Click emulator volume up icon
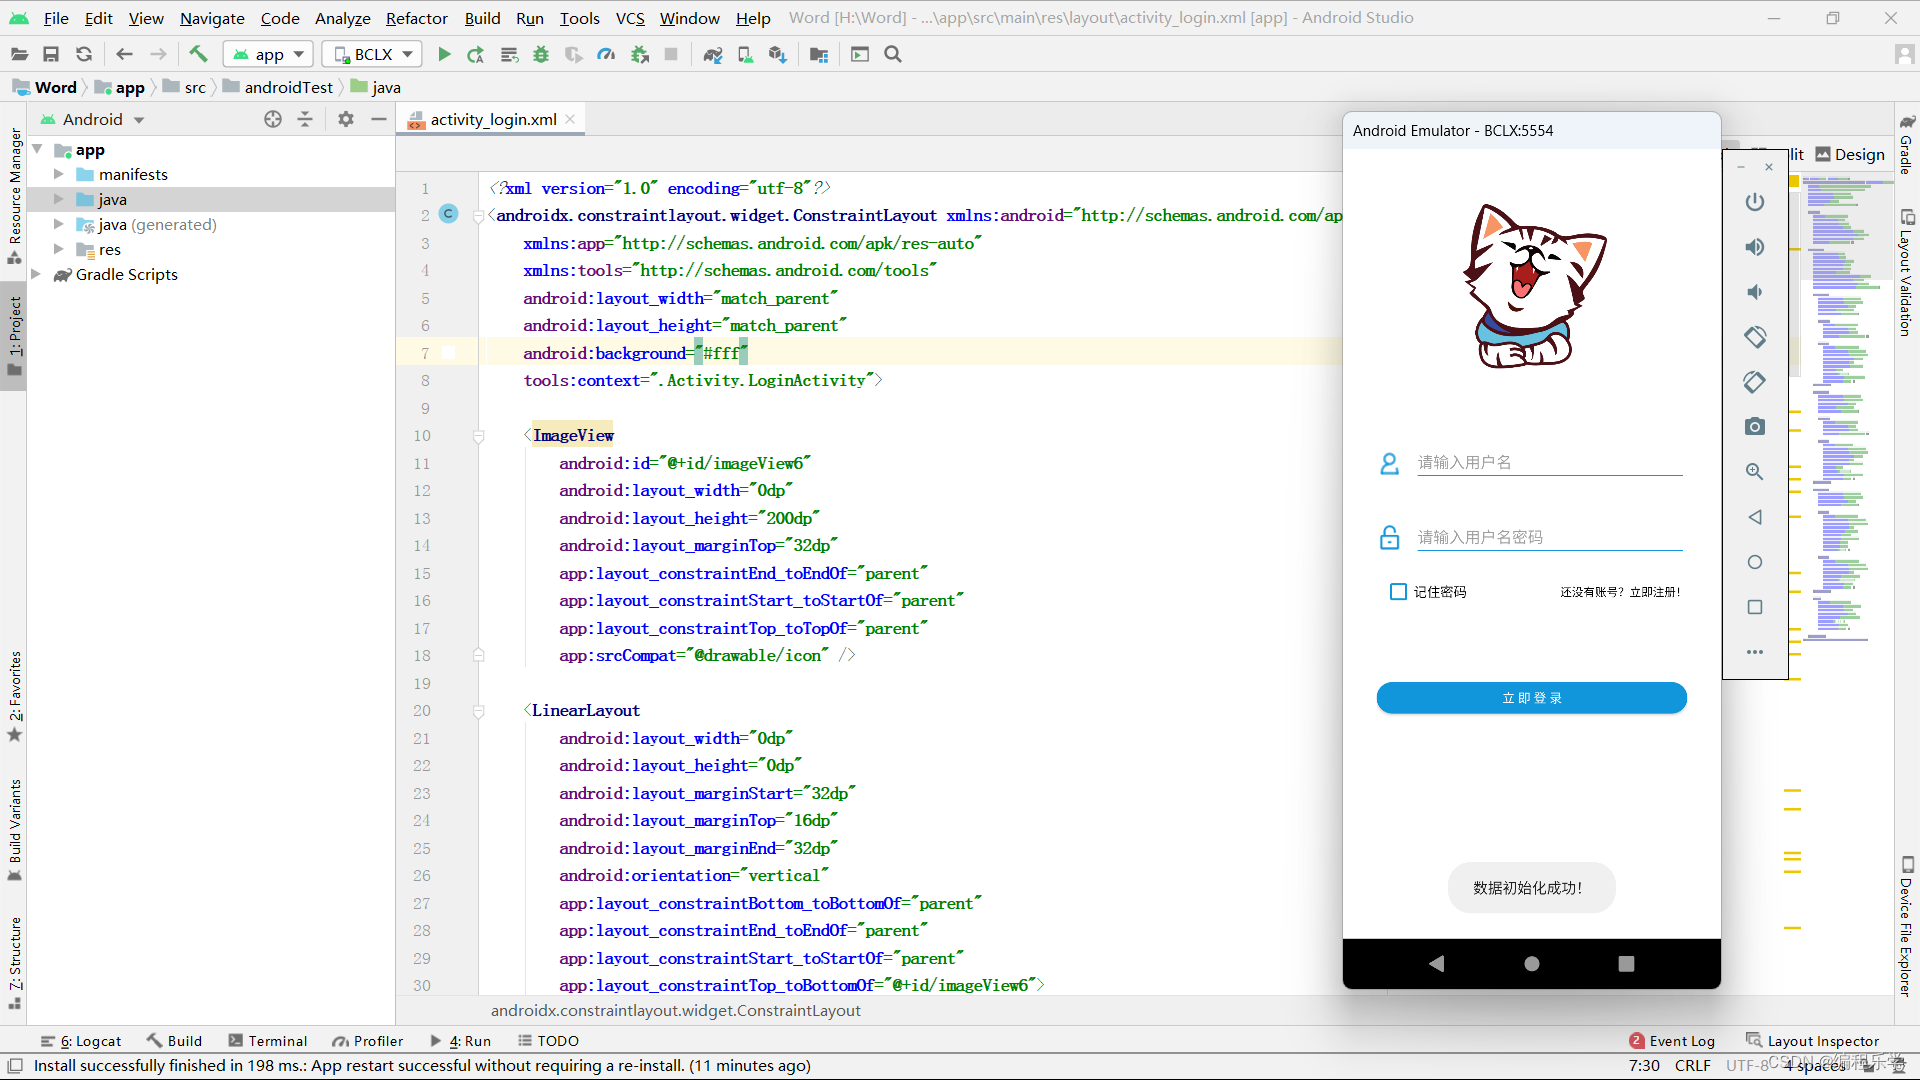The height and width of the screenshot is (1080, 1920). 1754,247
